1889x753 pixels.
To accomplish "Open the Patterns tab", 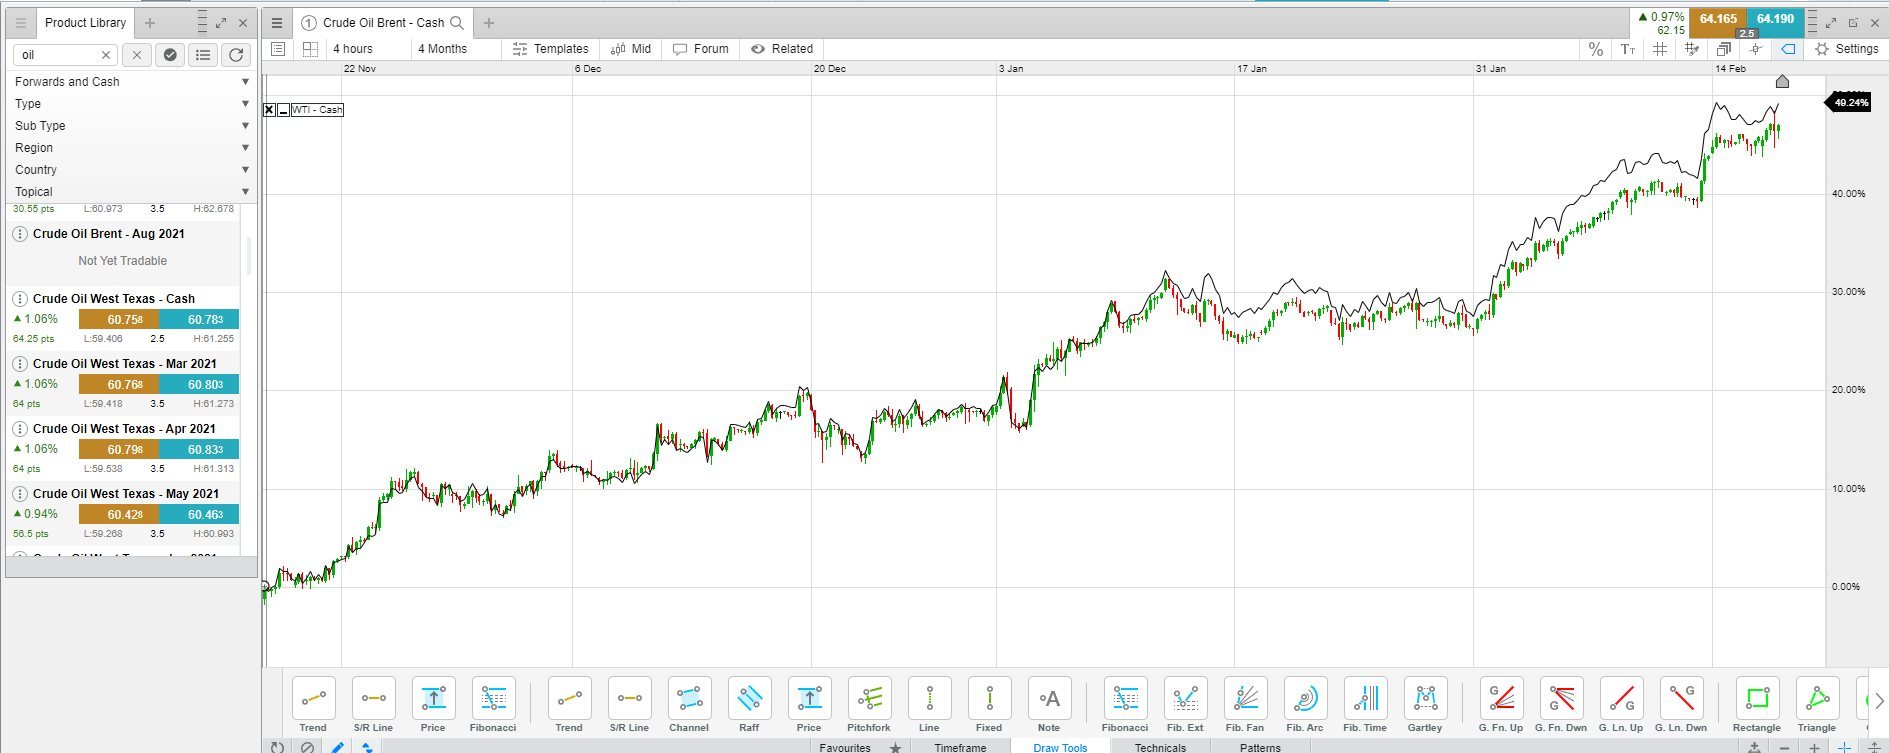I will click(1260, 747).
